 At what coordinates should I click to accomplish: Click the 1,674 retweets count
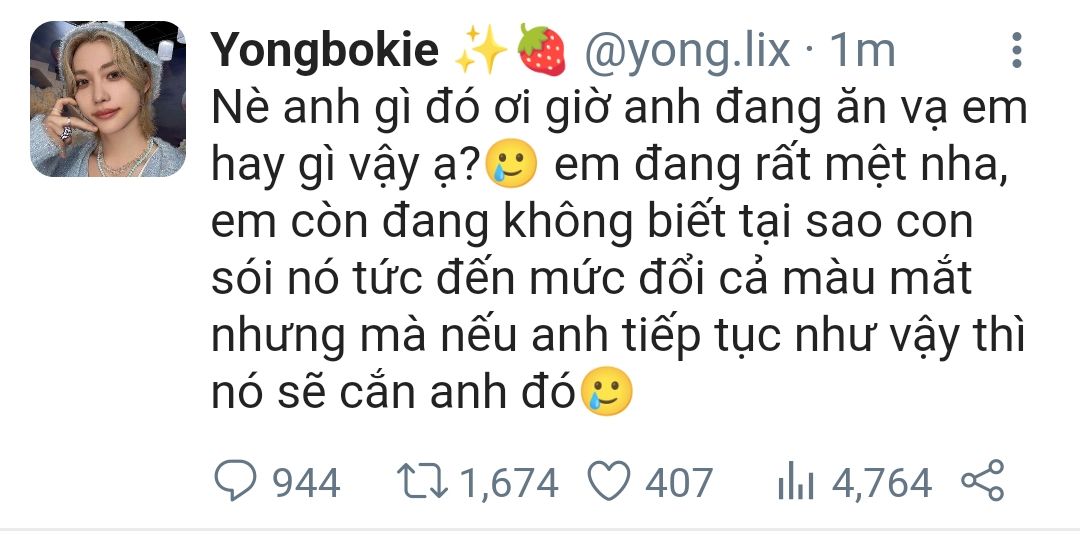coord(508,483)
